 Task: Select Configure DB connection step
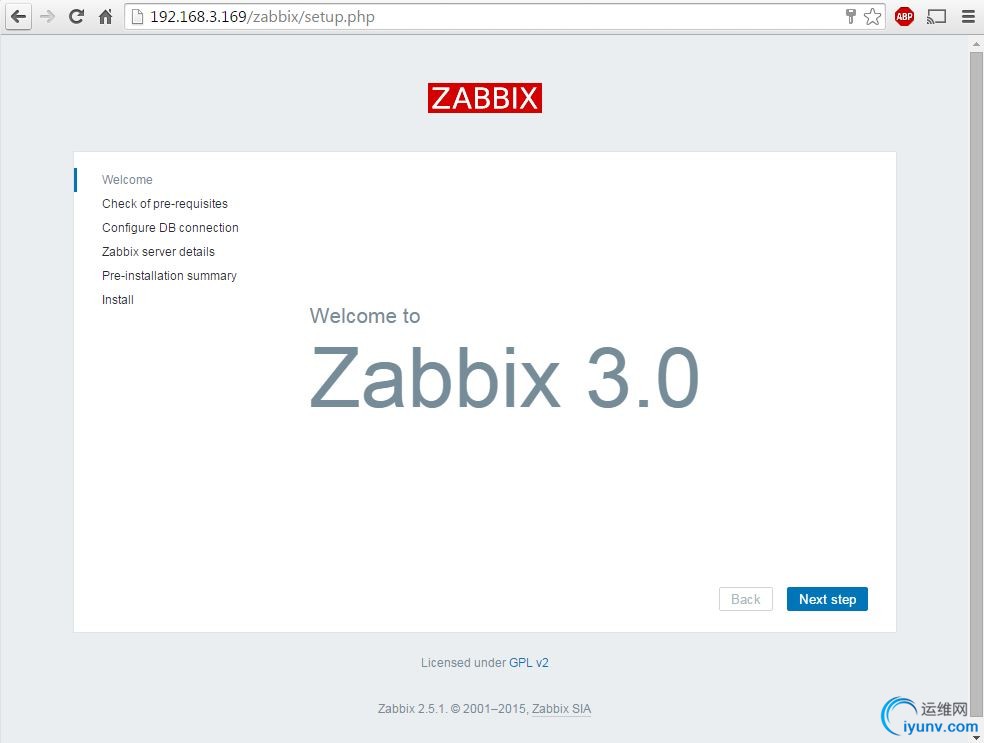[170, 227]
